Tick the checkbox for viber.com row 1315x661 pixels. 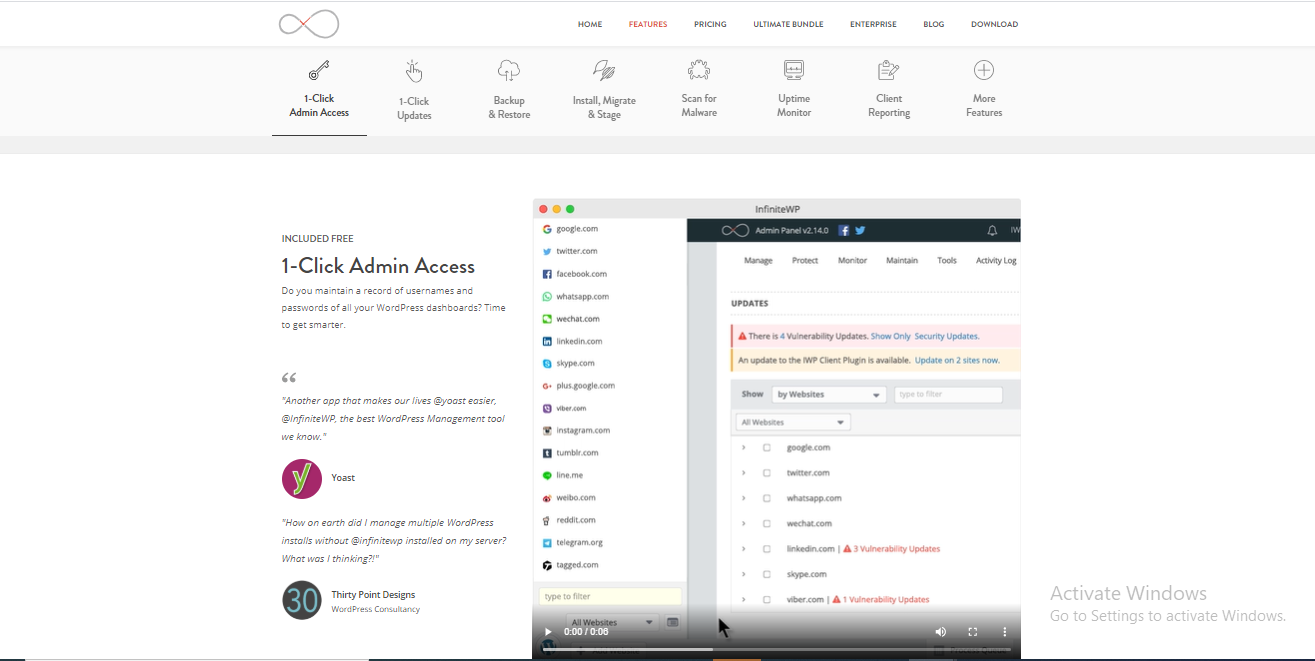(767, 600)
